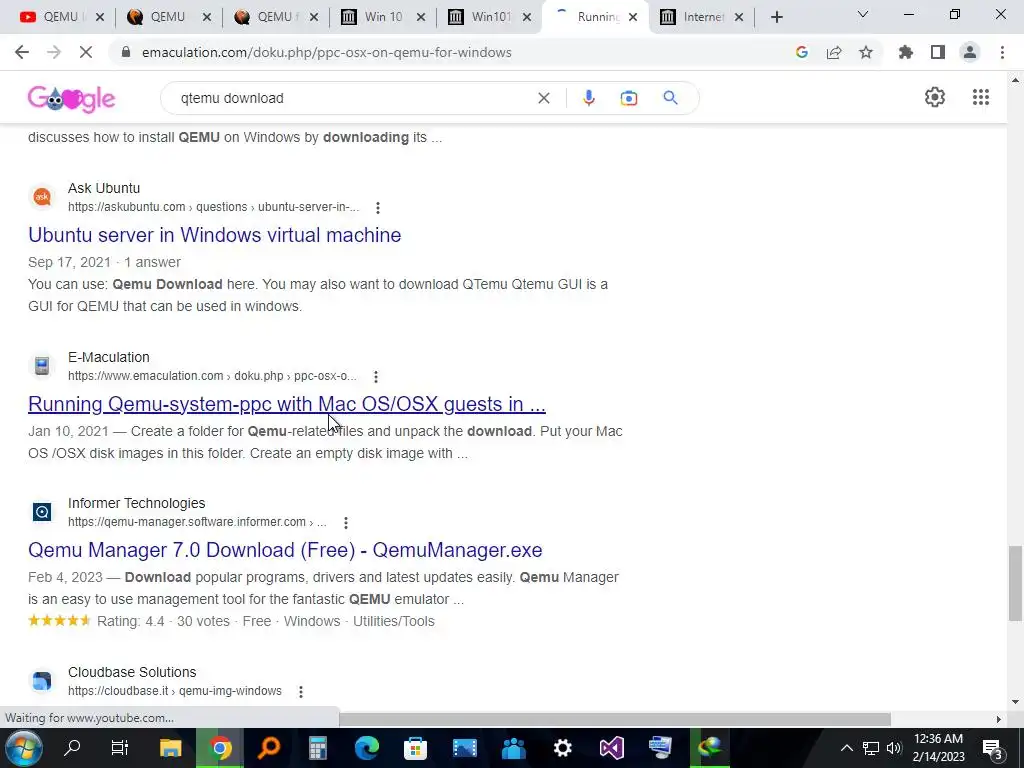The image size is (1024, 768).
Task: Click the Google icon in address bar
Action: 802,52
